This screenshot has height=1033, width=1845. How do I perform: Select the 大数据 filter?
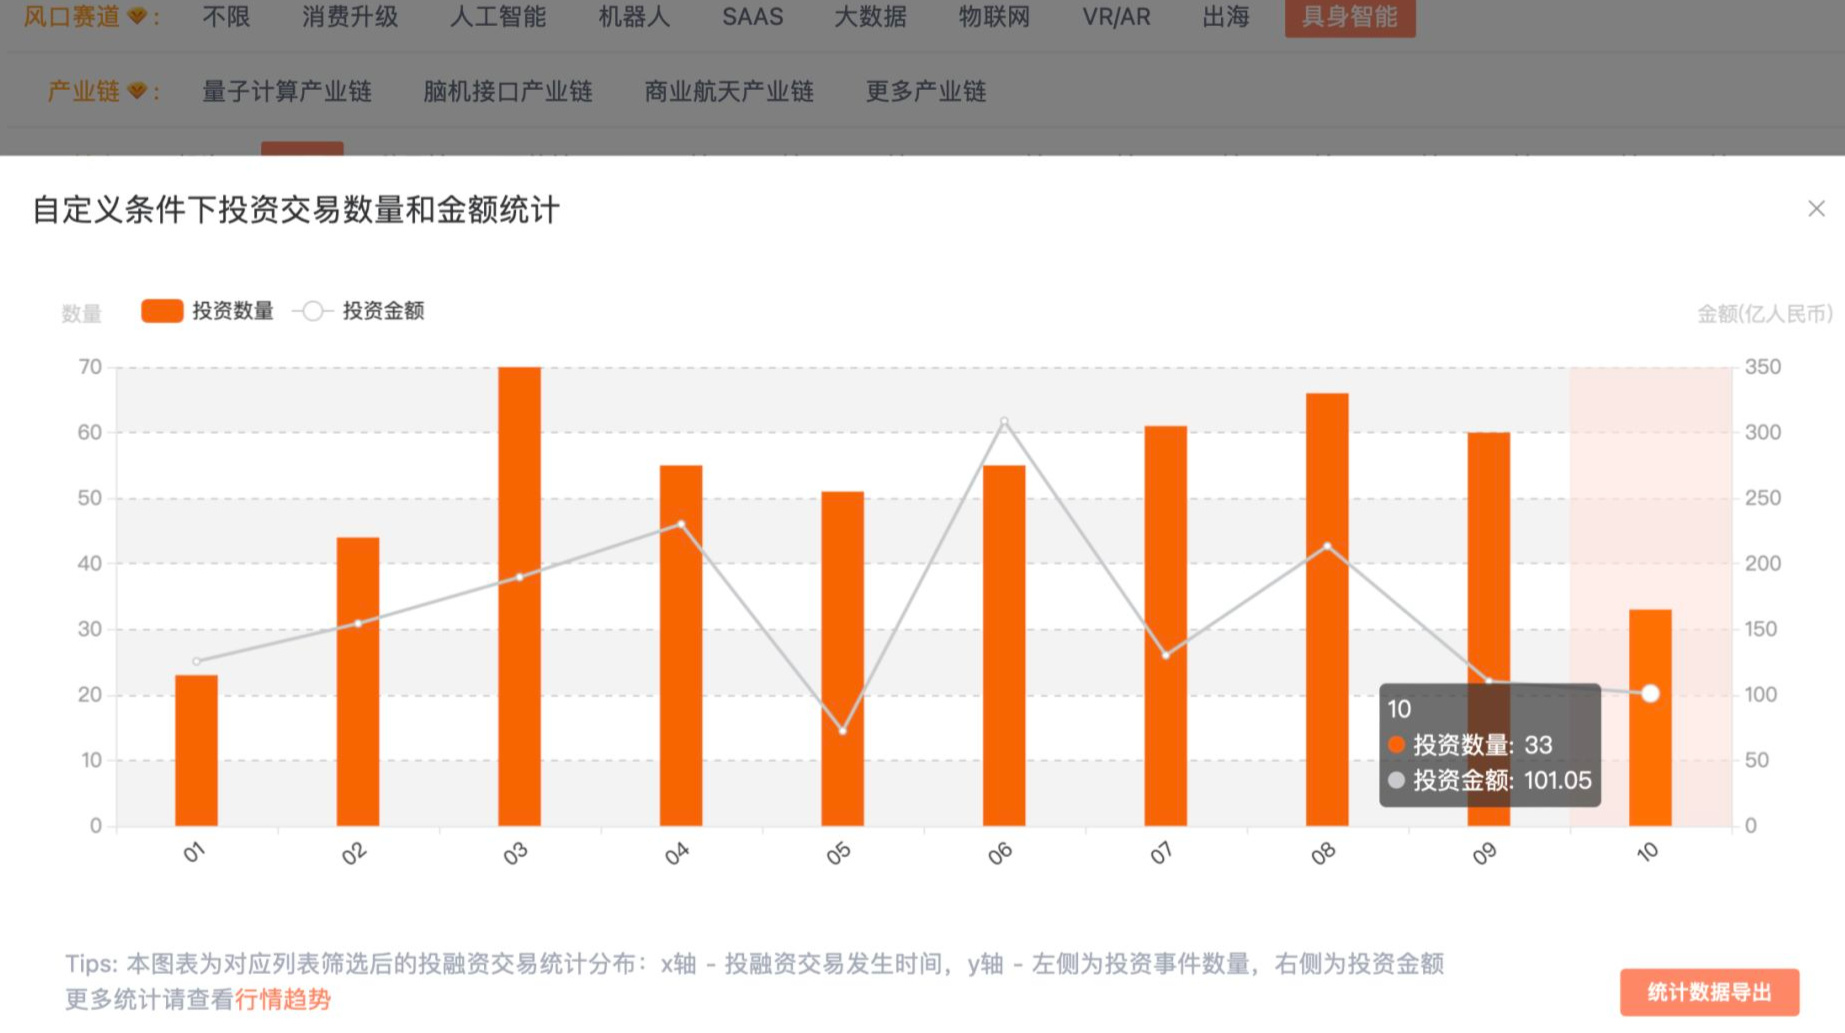[x=870, y=17]
